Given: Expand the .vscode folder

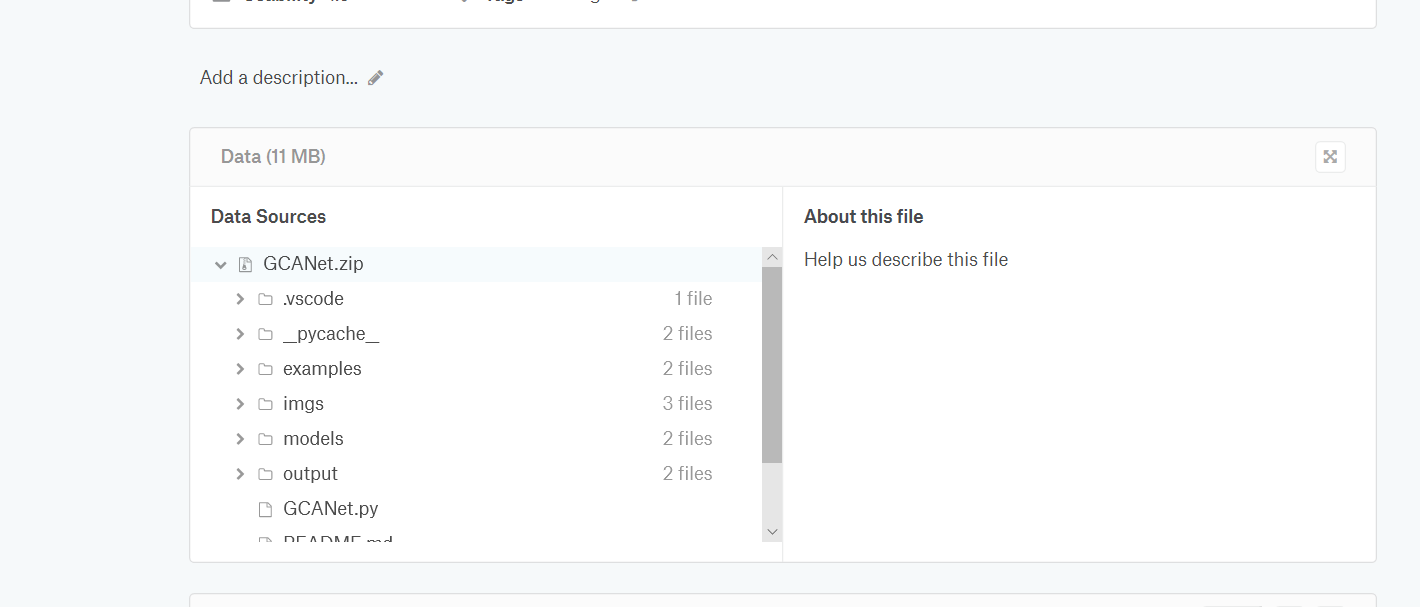Looking at the screenshot, I should tap(240, 299).
